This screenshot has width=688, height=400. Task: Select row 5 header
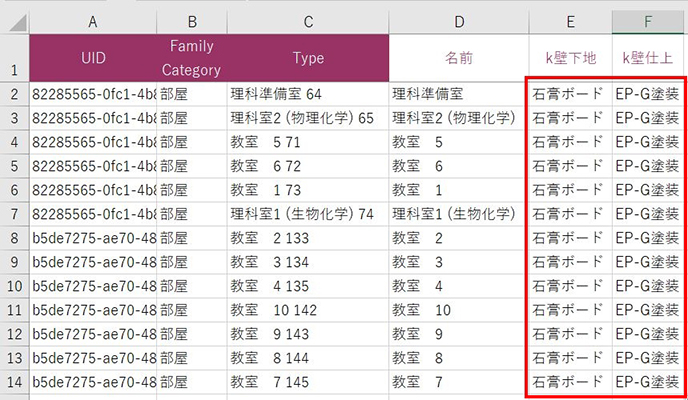(x=14, y=166)
